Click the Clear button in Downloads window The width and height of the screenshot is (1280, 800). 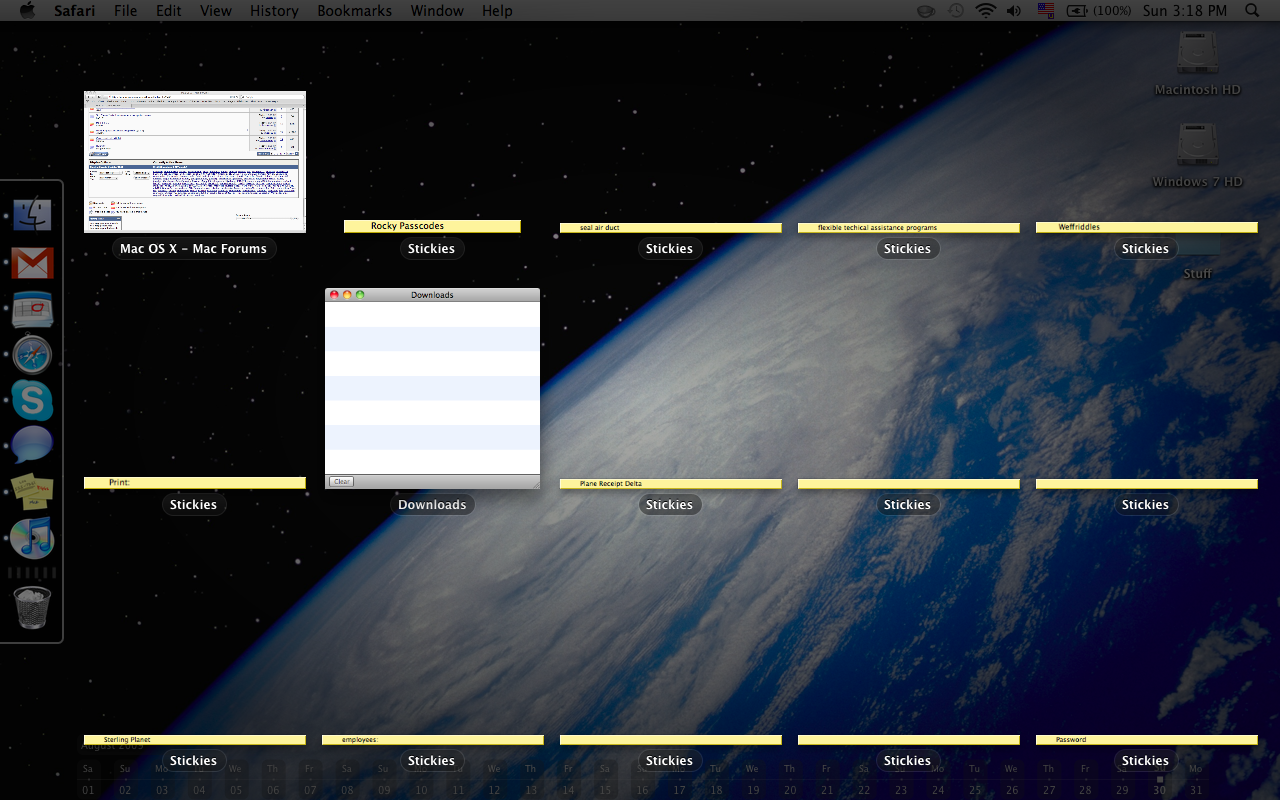[341, 482]
